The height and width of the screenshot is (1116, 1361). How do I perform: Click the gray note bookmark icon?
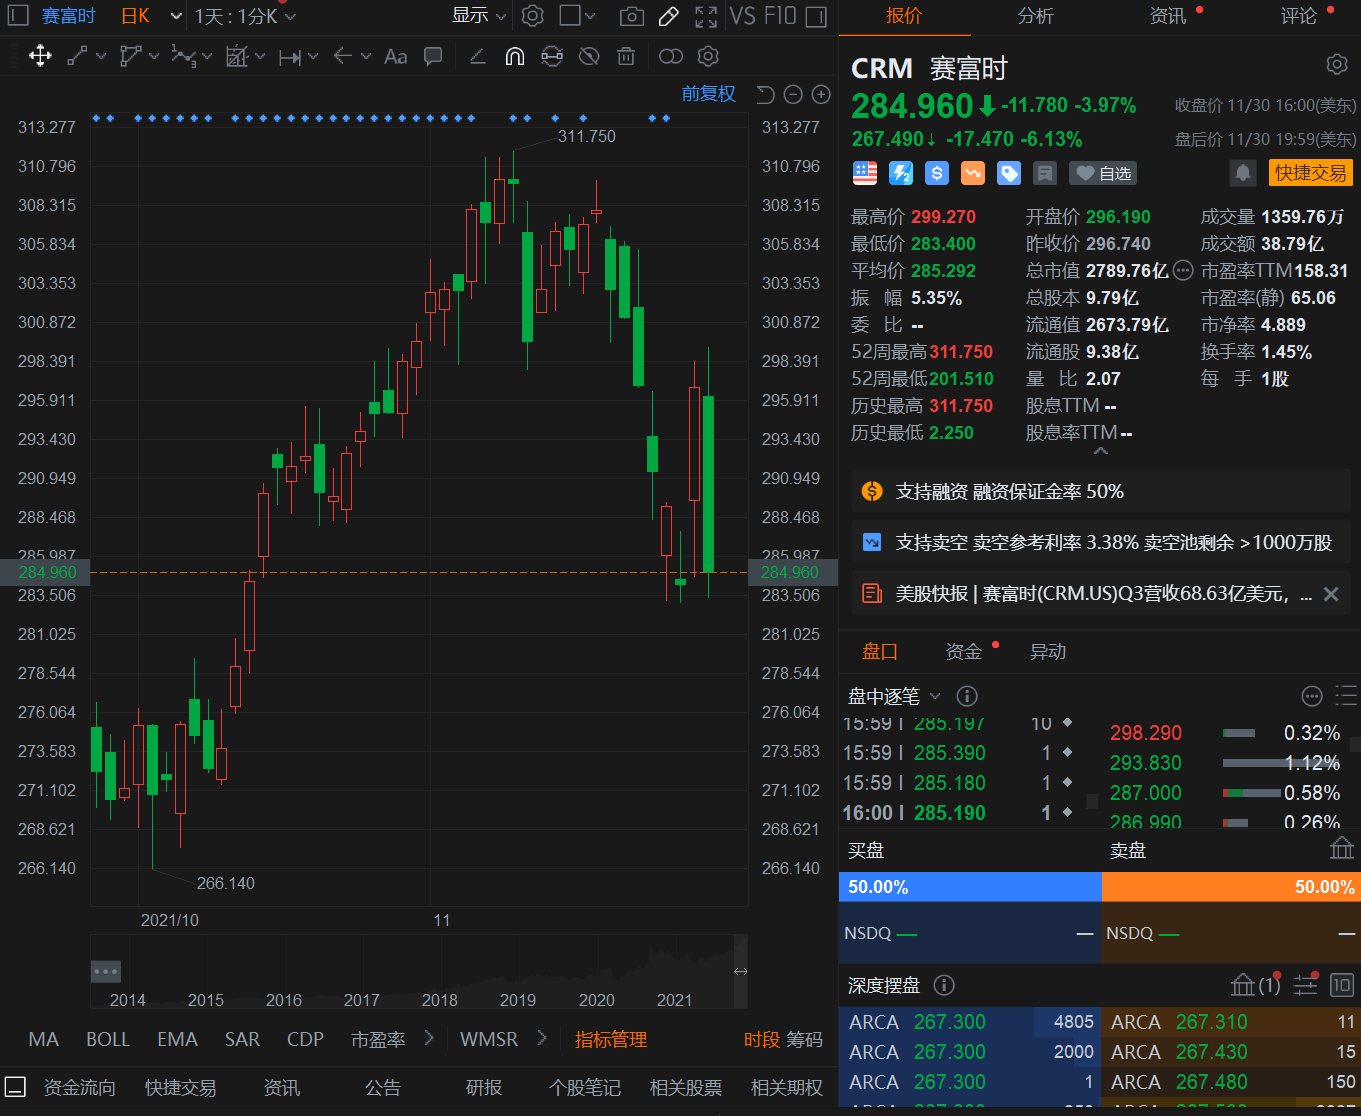coord(1045,173)
